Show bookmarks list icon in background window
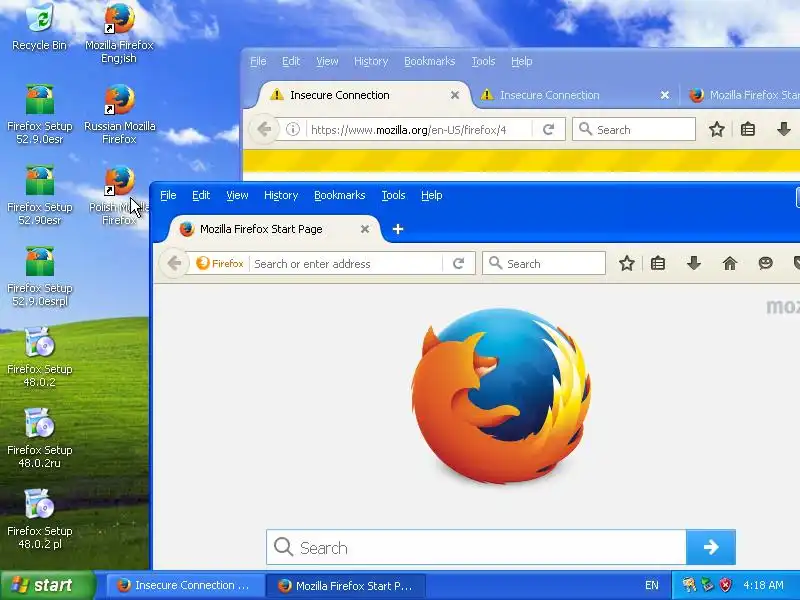 pyautogui.click(x=748, y=130)
